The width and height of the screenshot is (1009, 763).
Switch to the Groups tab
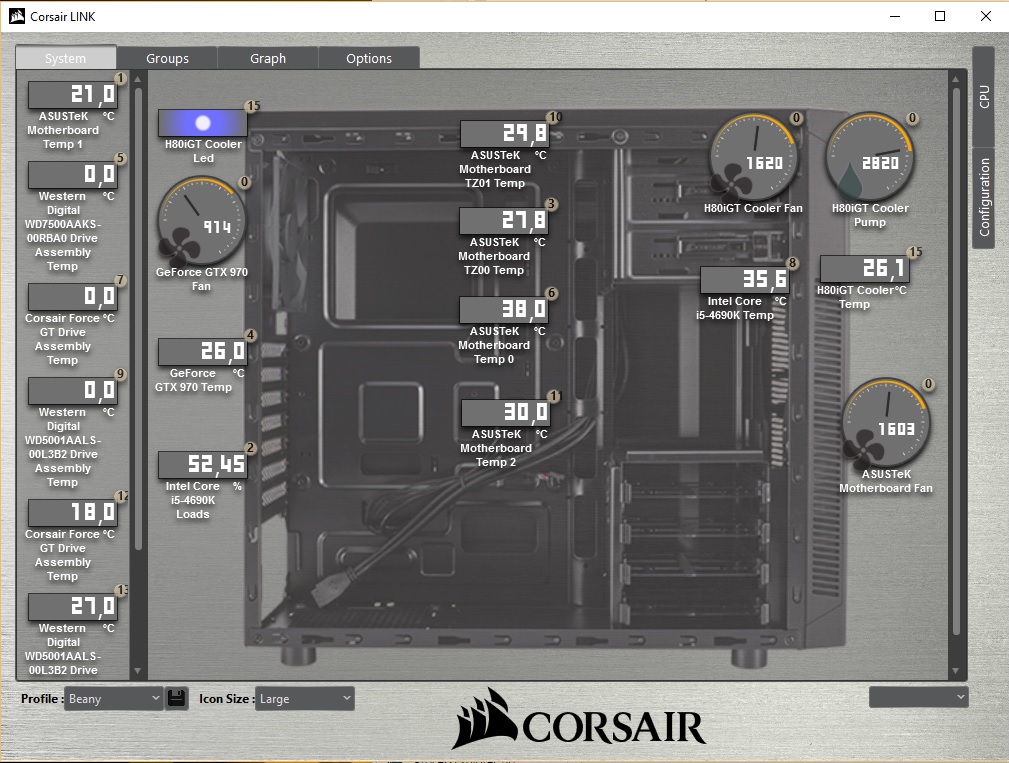tap(167, 58)
